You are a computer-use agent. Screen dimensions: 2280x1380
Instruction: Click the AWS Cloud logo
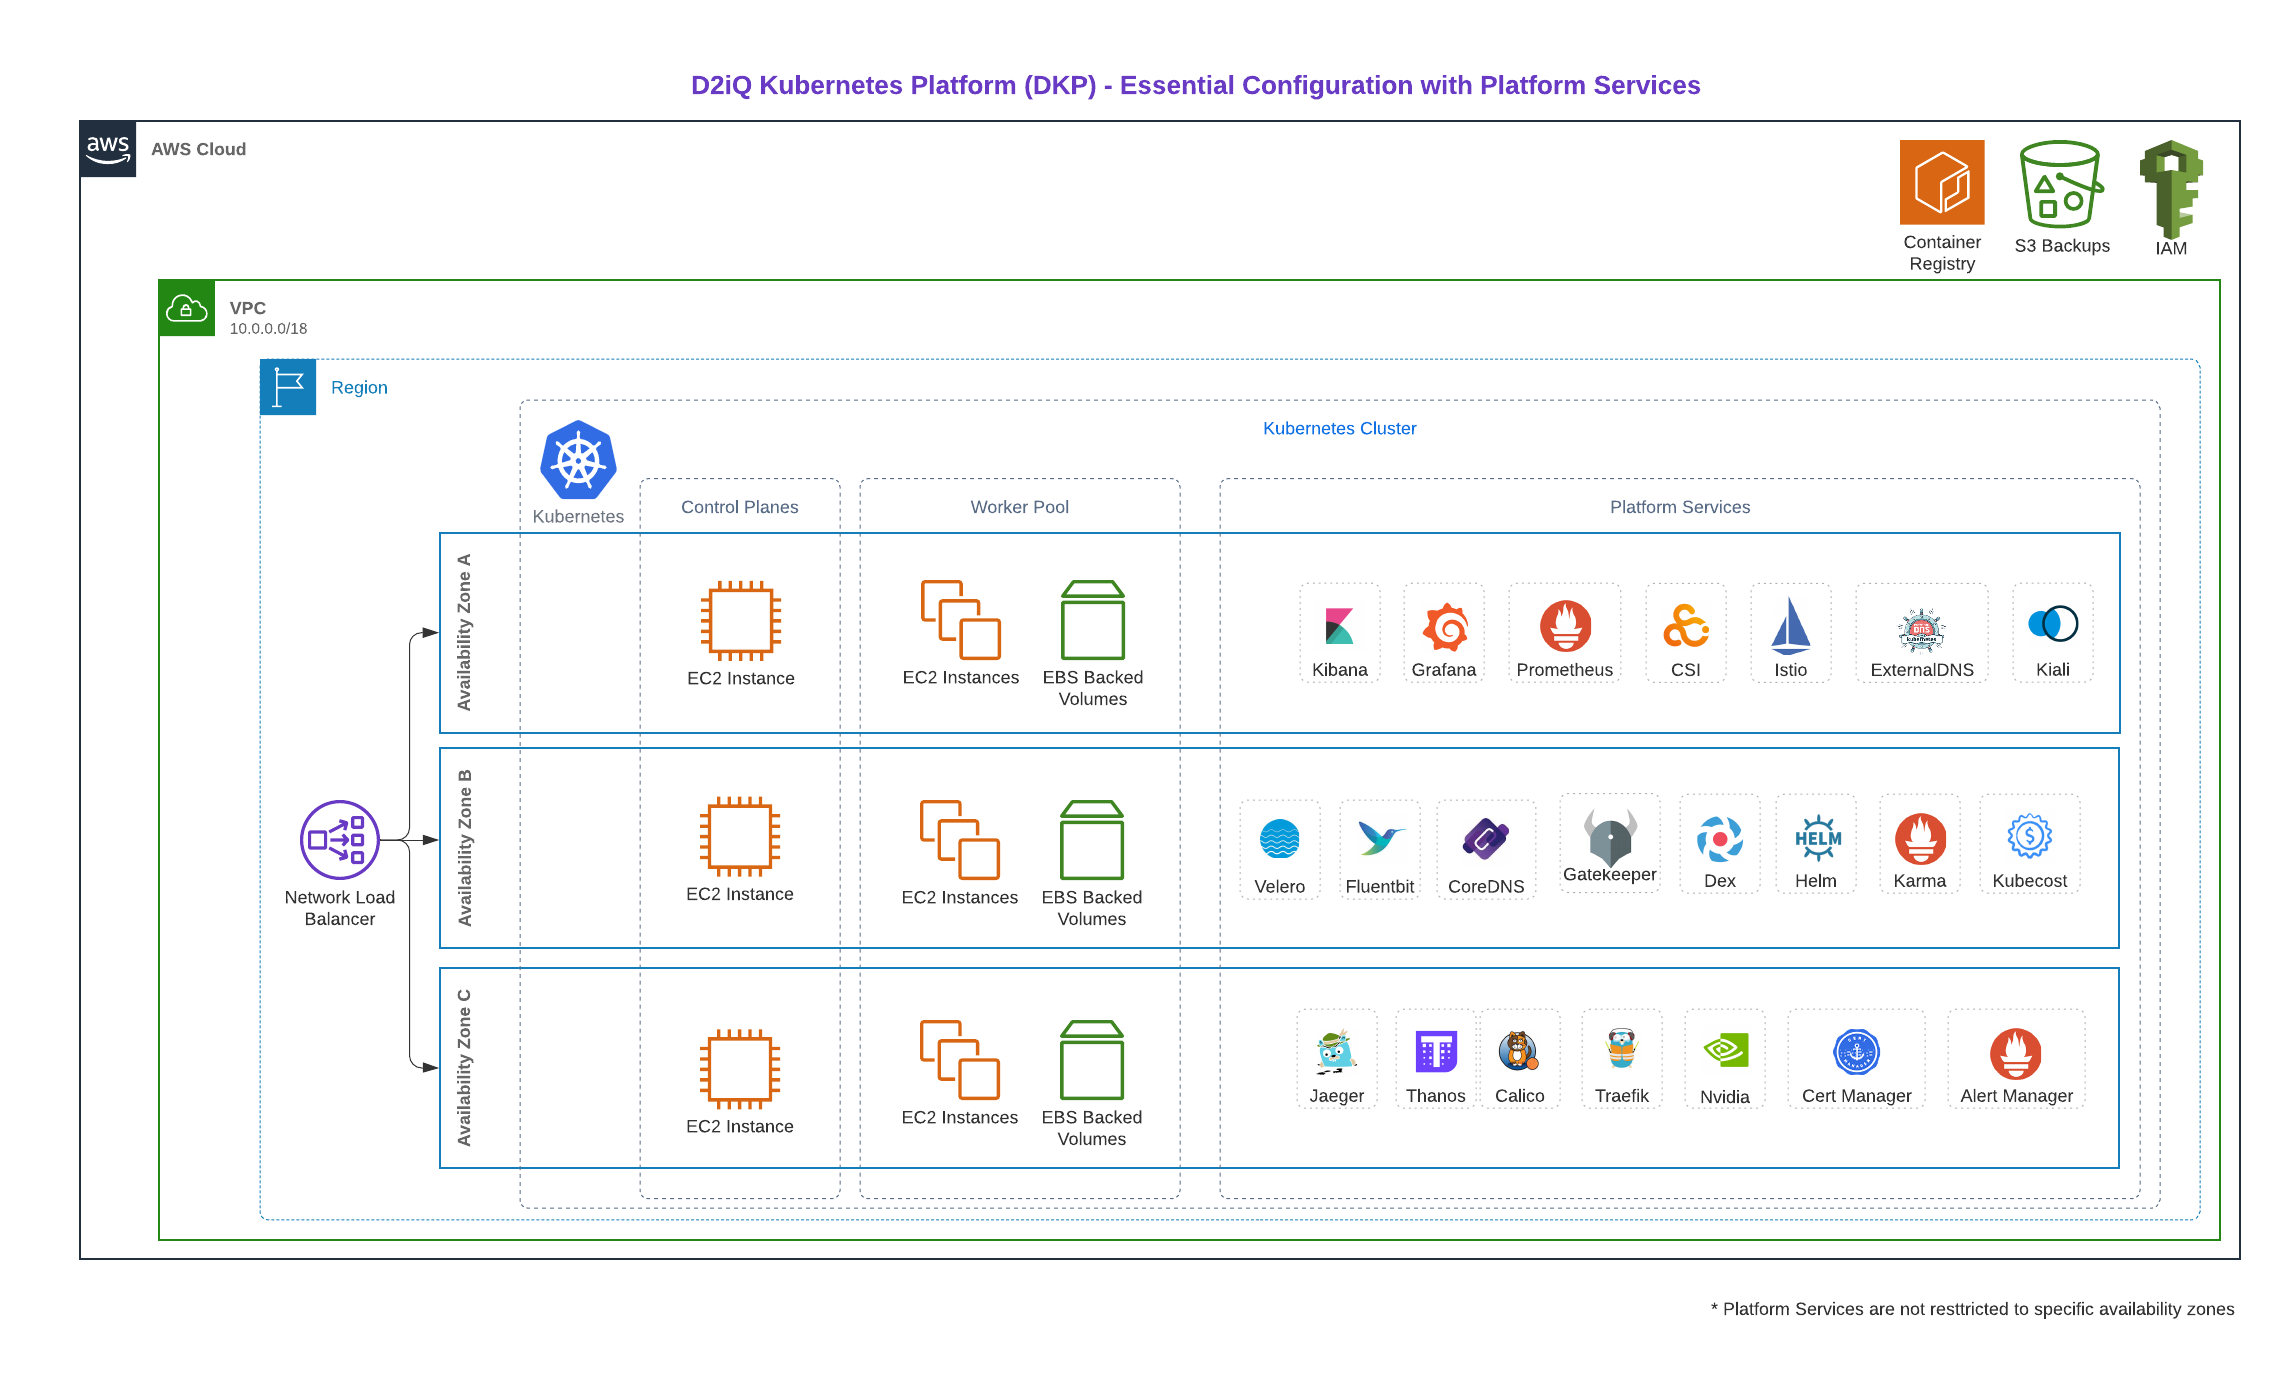[x=108, y=149]
